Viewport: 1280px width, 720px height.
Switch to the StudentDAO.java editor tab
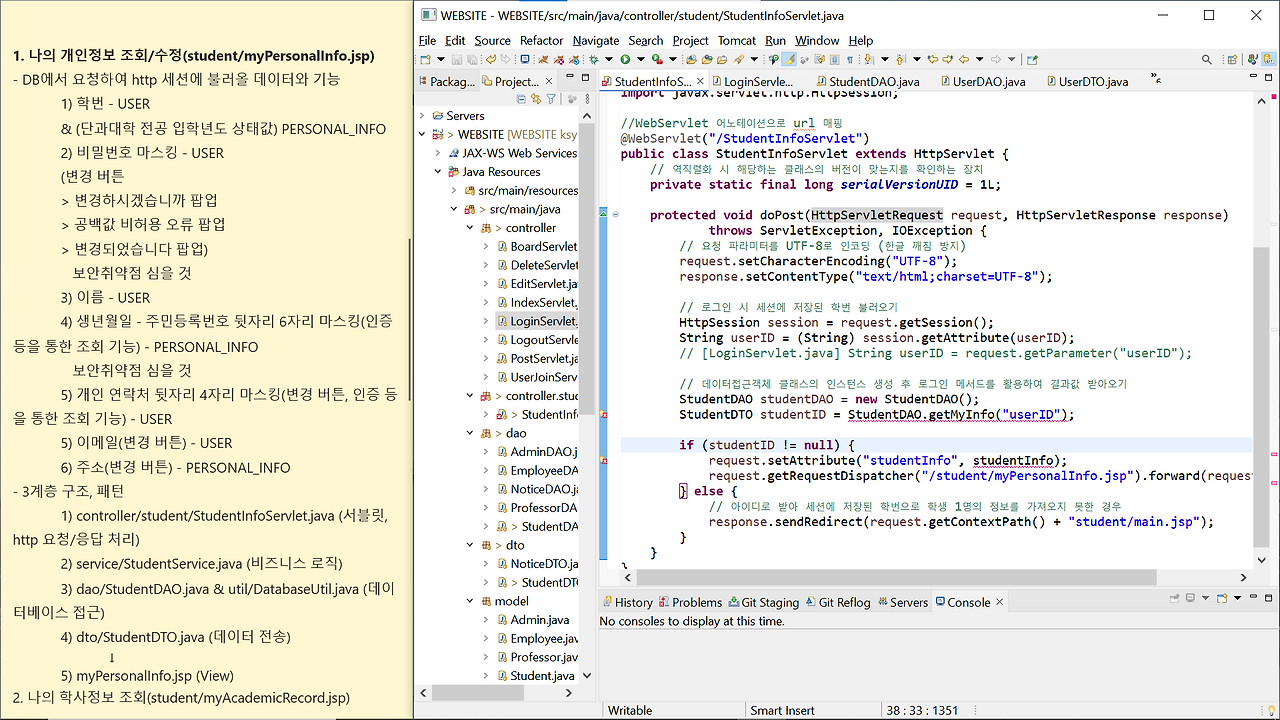pos(865,82)
